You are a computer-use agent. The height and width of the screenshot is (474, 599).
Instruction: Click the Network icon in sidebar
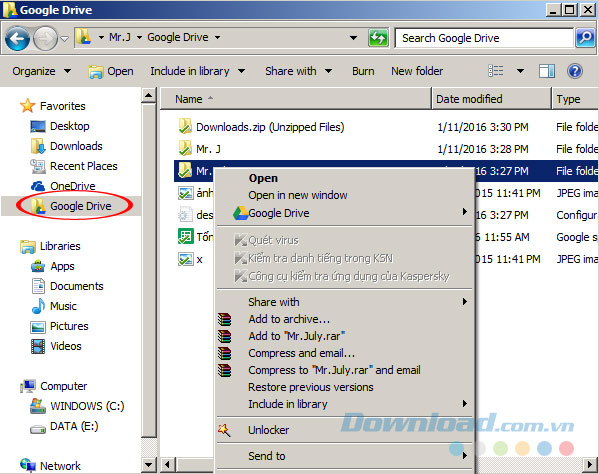(28, 465)
